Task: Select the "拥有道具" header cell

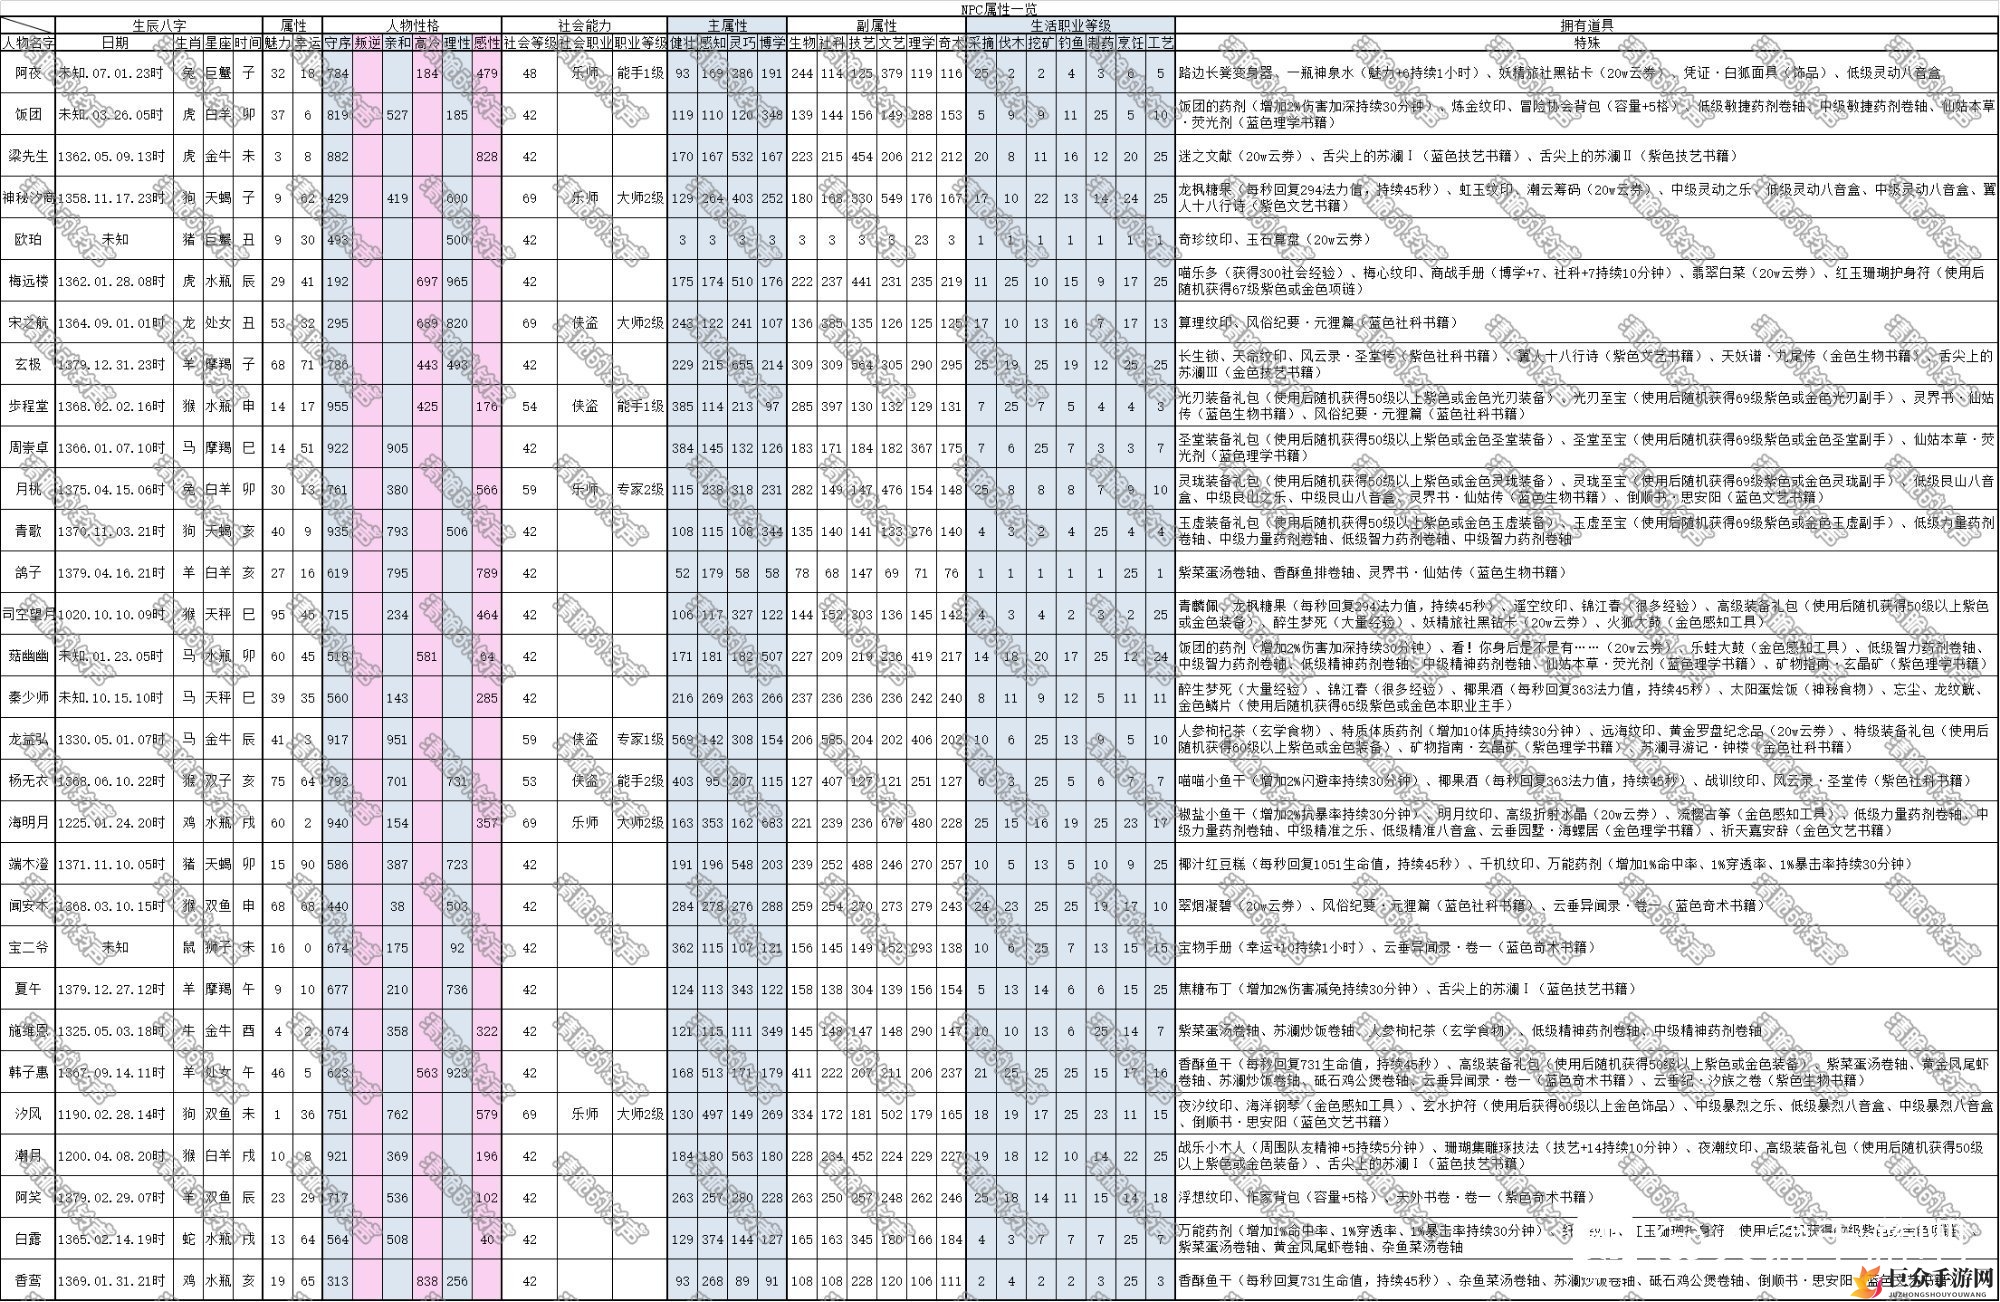Action: [x=1586, y=25]
